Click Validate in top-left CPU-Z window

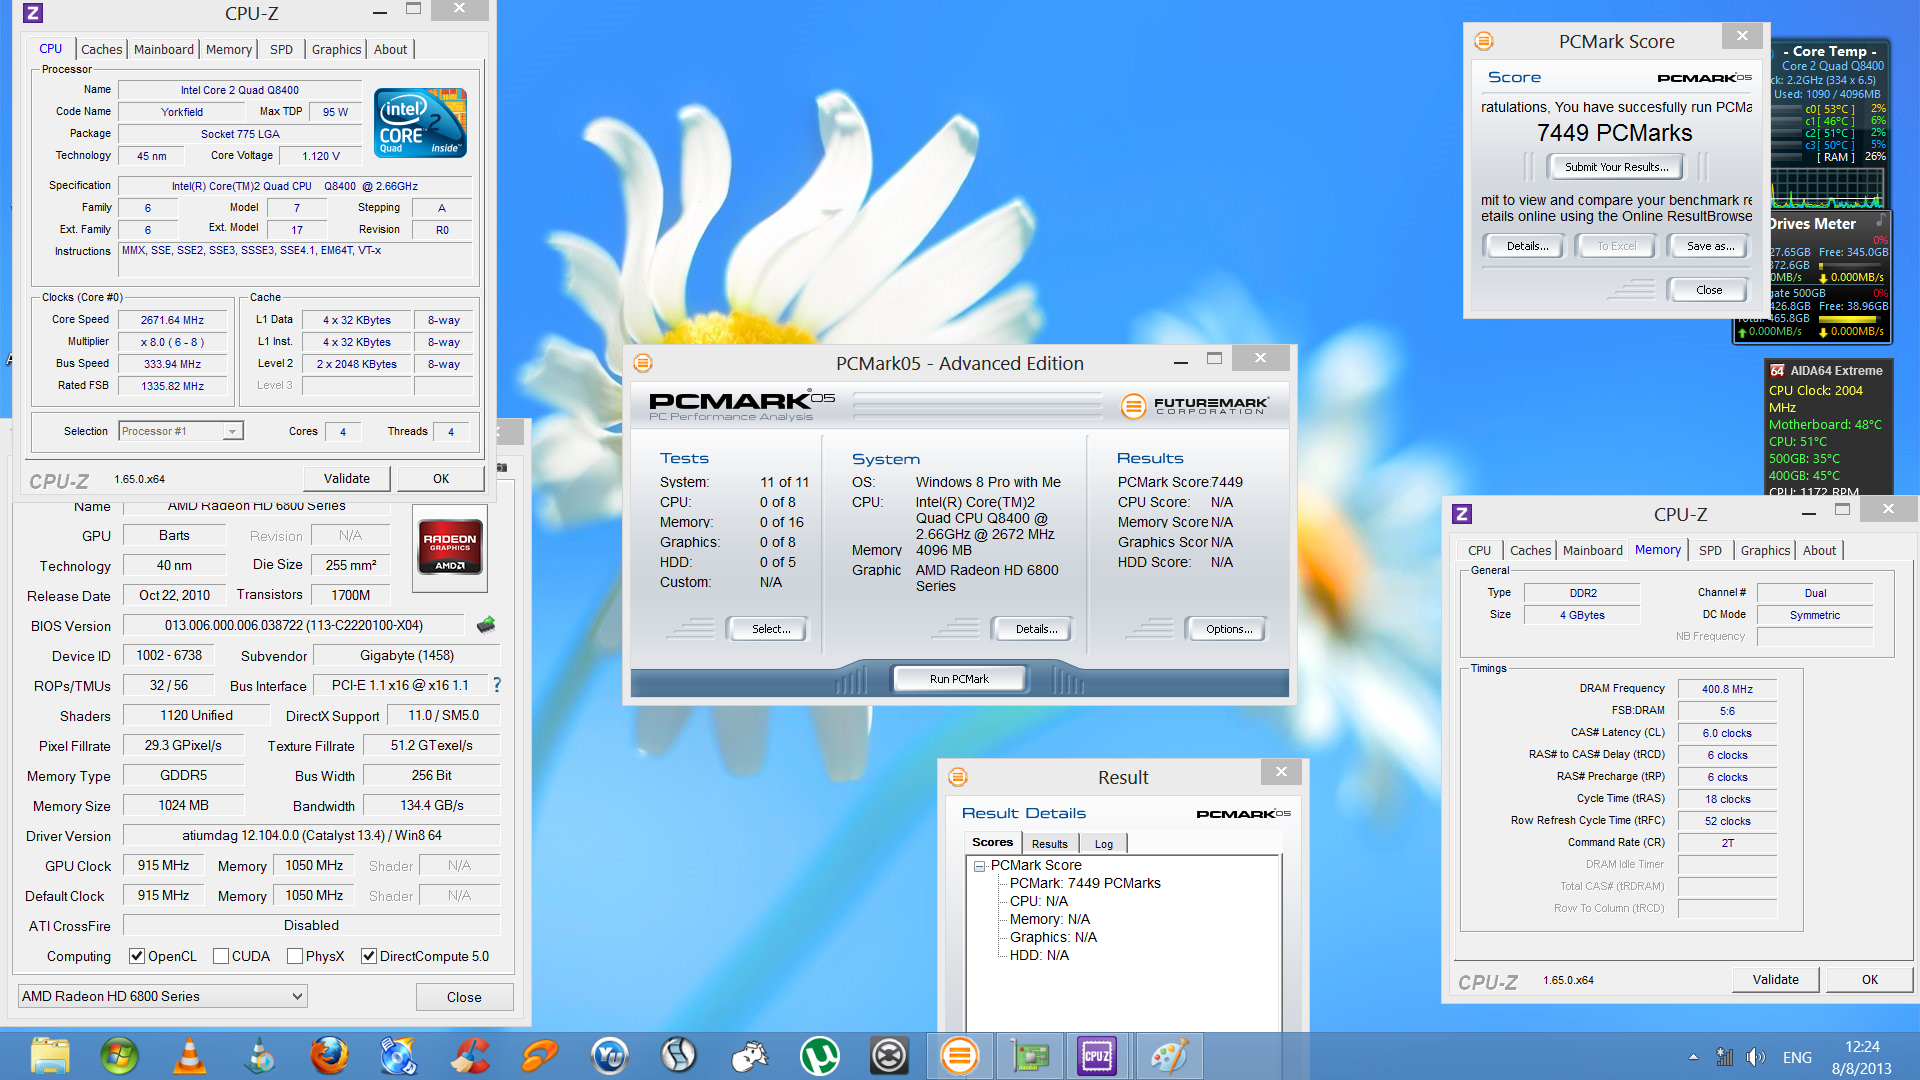click(x=347, y=479)
